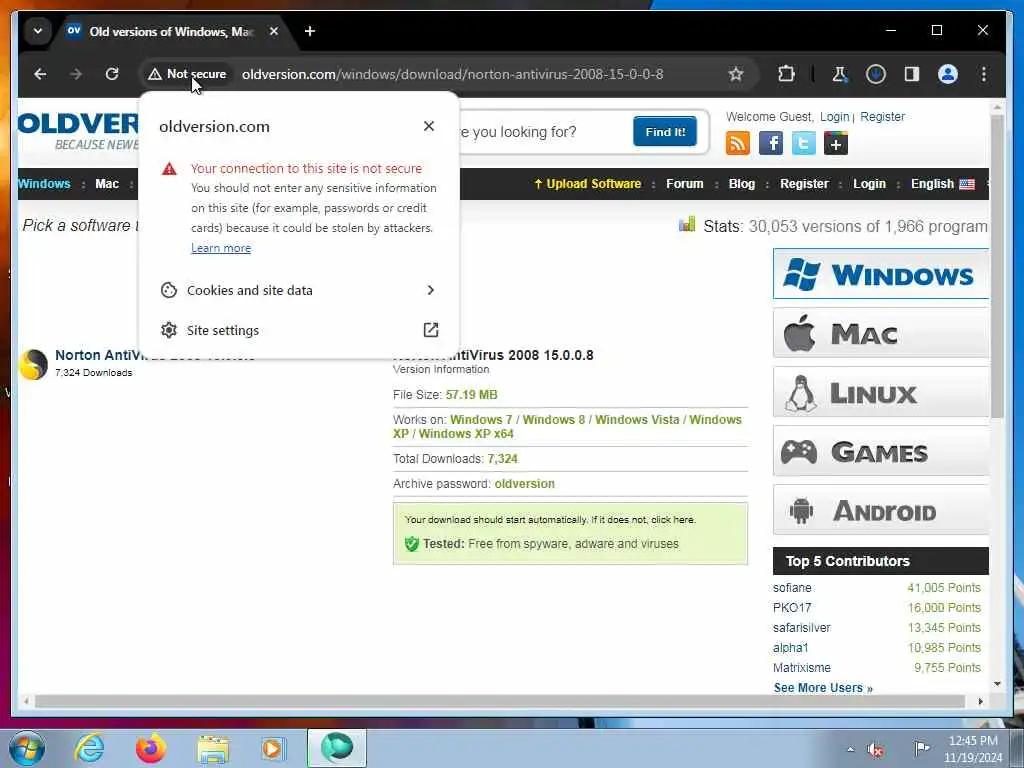Viewport: 1024px width, 768px height.
Task: Click Register in the black nav bar
Action: point(804,184)
